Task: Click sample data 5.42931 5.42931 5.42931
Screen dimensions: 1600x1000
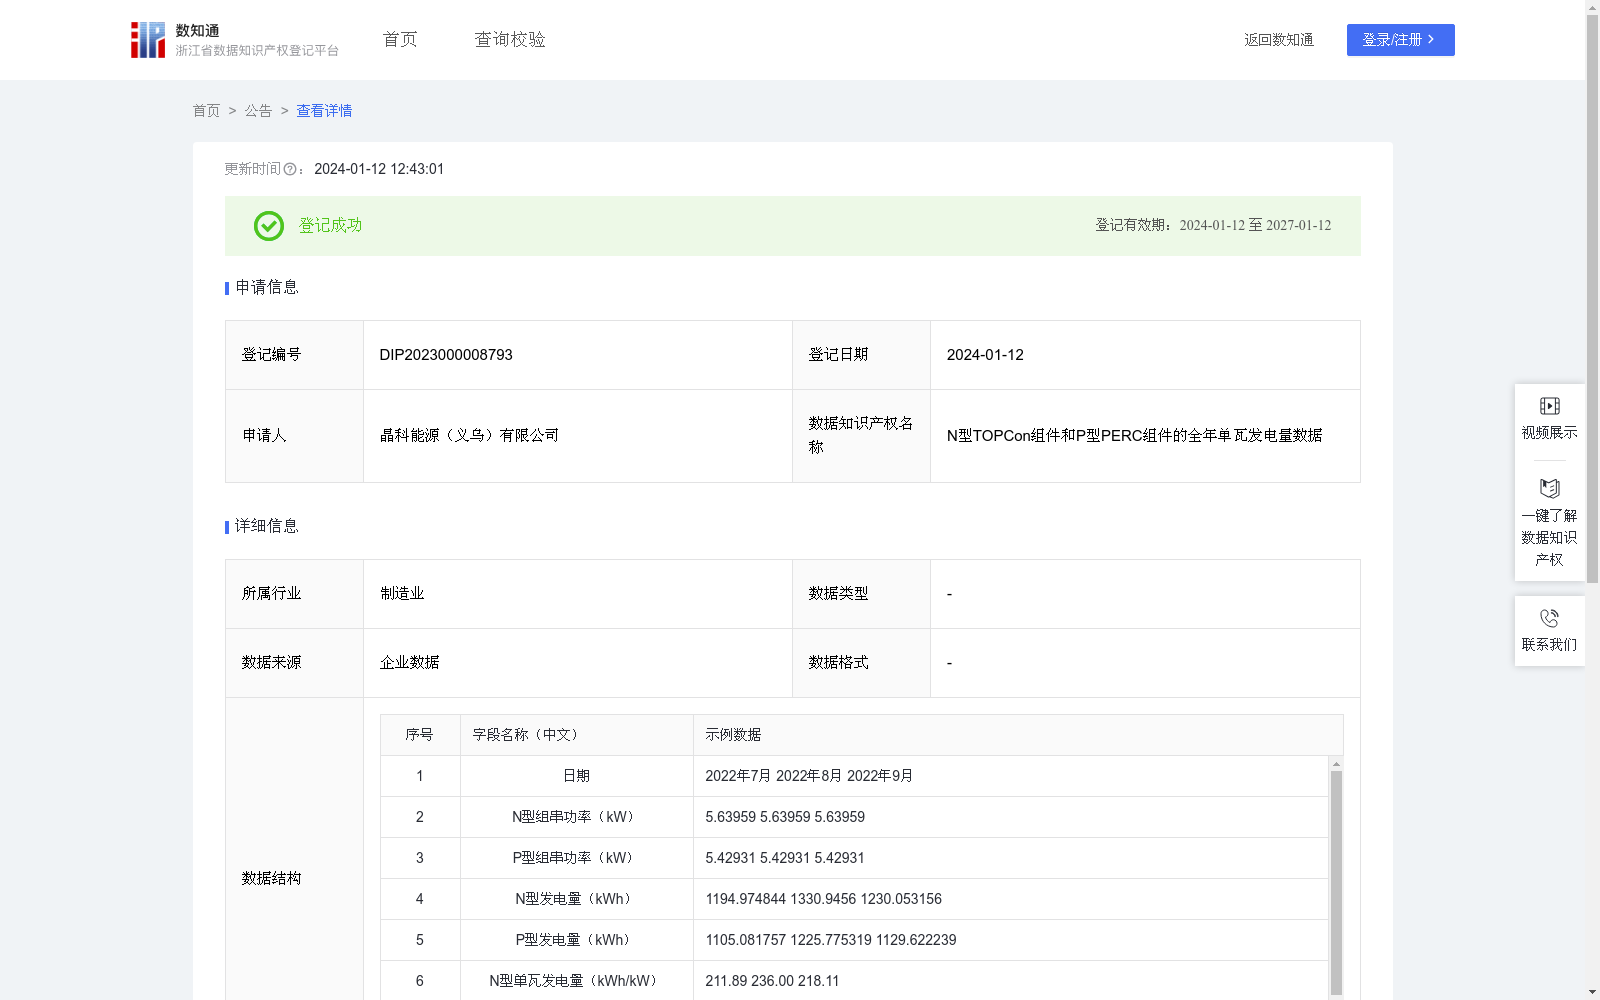Action: click(x=785, y=858)
